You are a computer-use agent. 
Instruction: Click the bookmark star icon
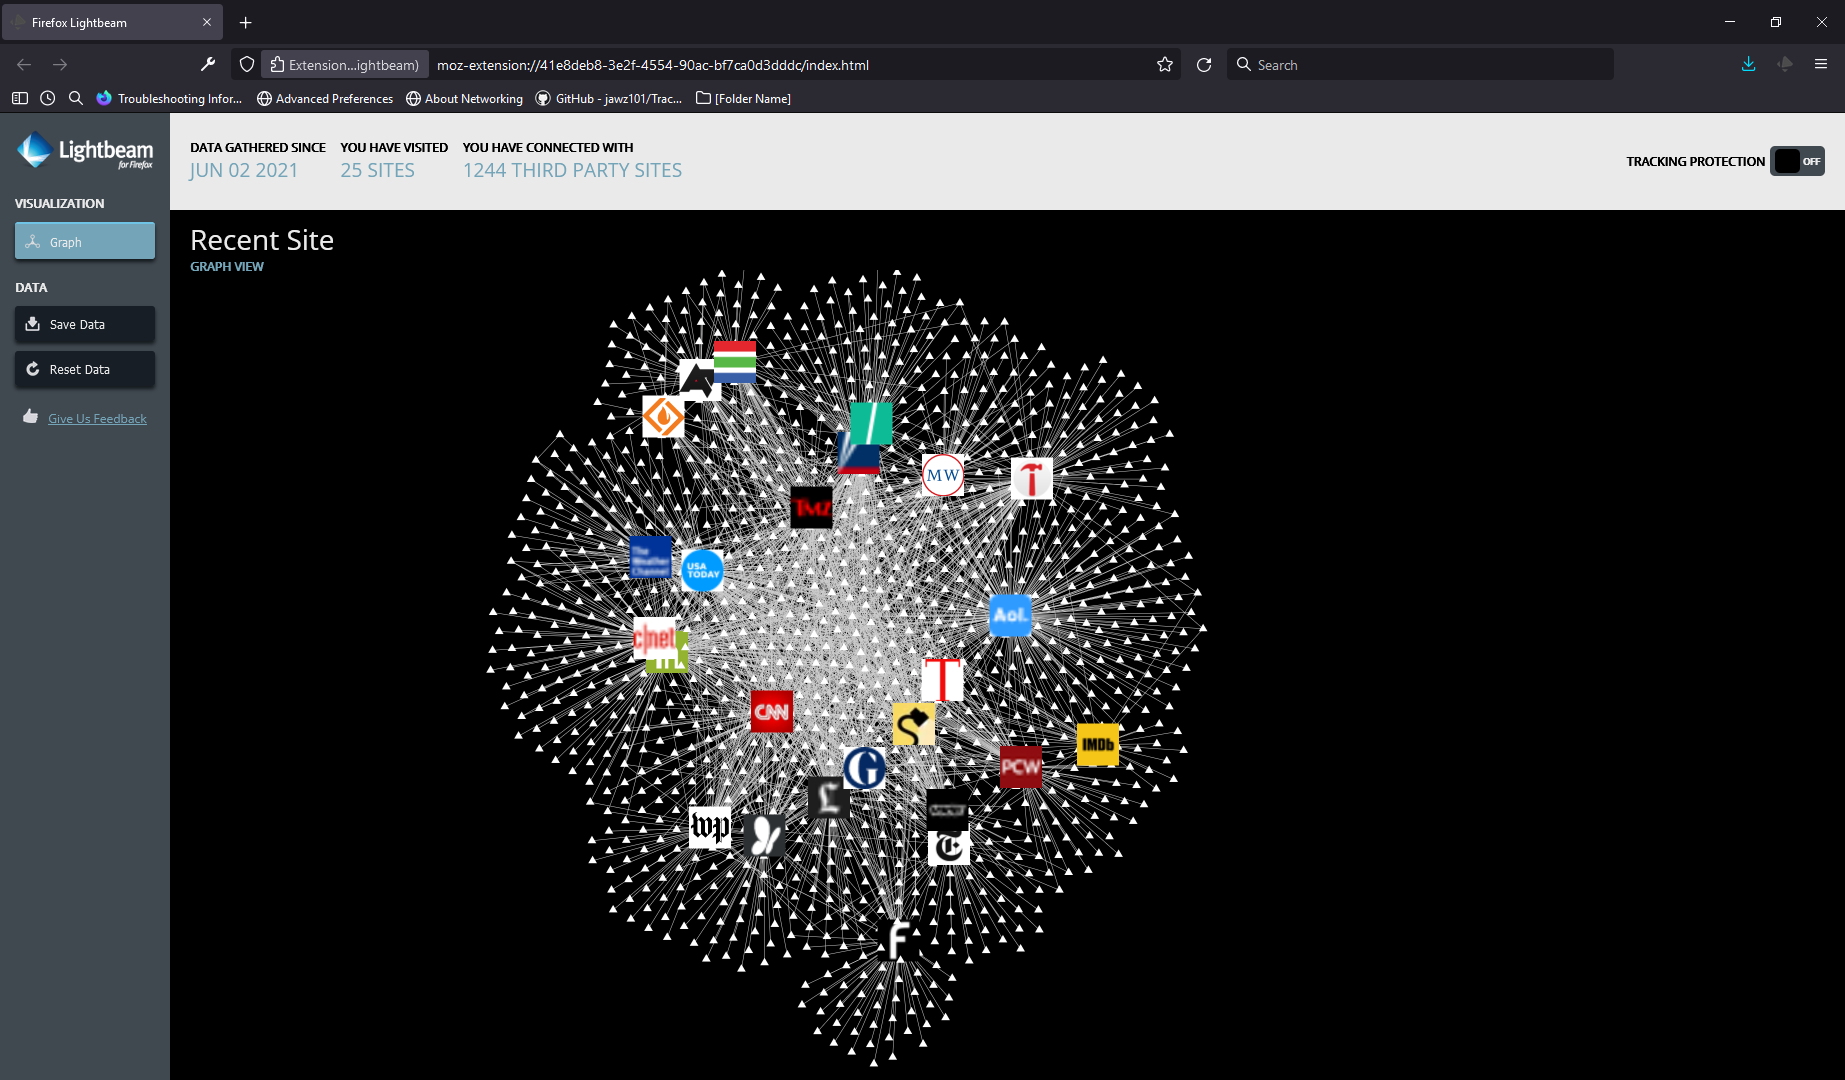pos(1165,65)
